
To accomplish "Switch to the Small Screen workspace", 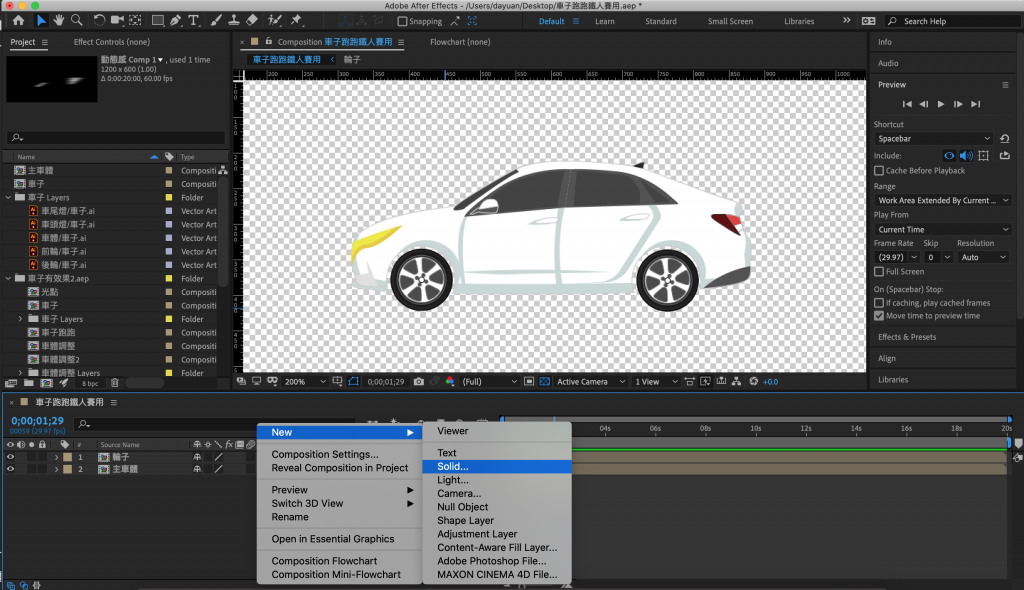I will tap(730, 21).
